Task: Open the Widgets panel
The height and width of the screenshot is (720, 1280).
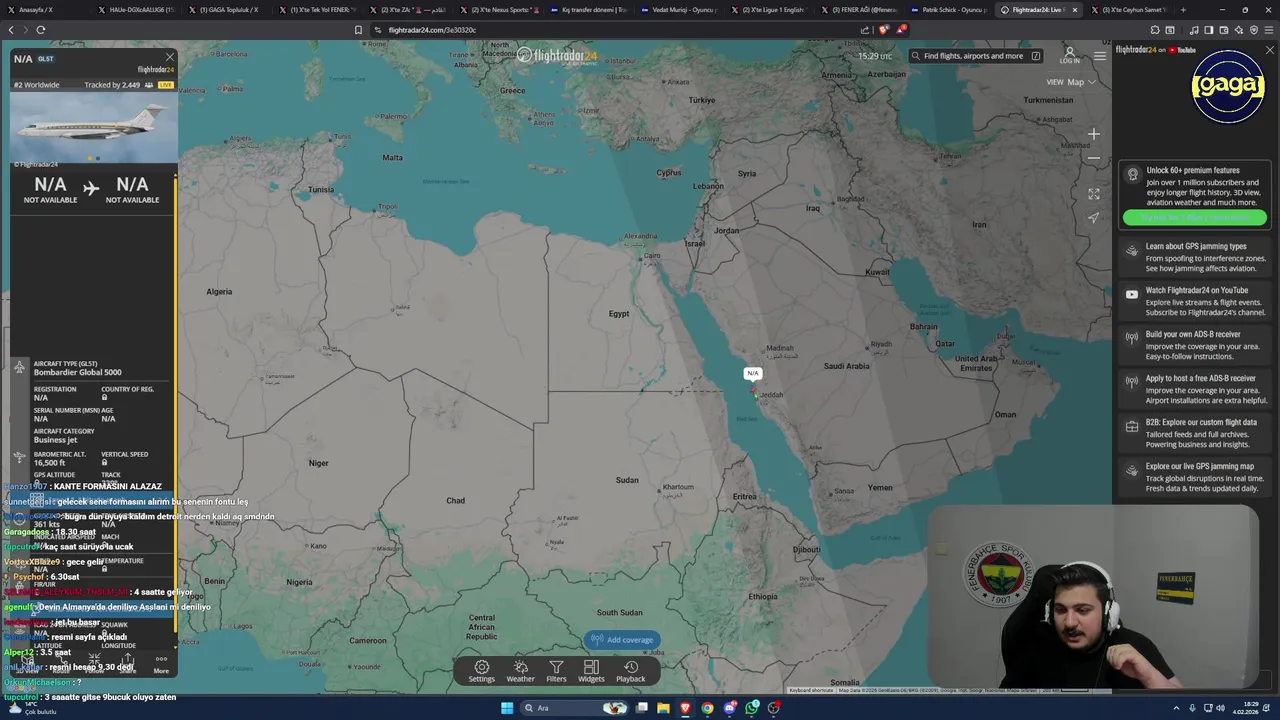Action: 591,671
